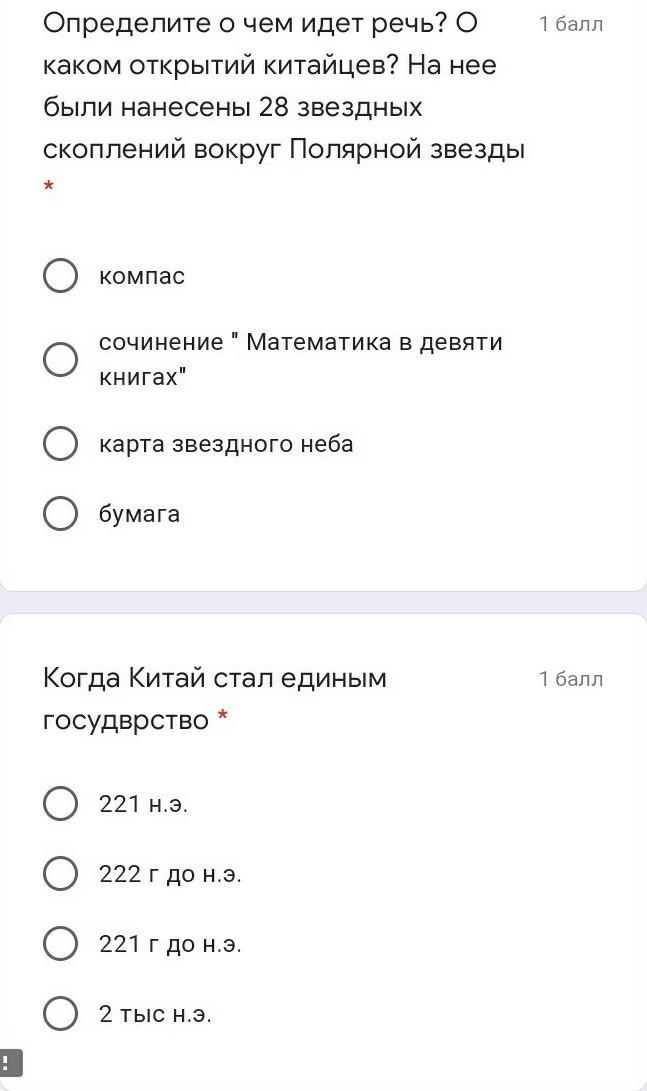Click the 'бумага' answer label text

[139, 514]
